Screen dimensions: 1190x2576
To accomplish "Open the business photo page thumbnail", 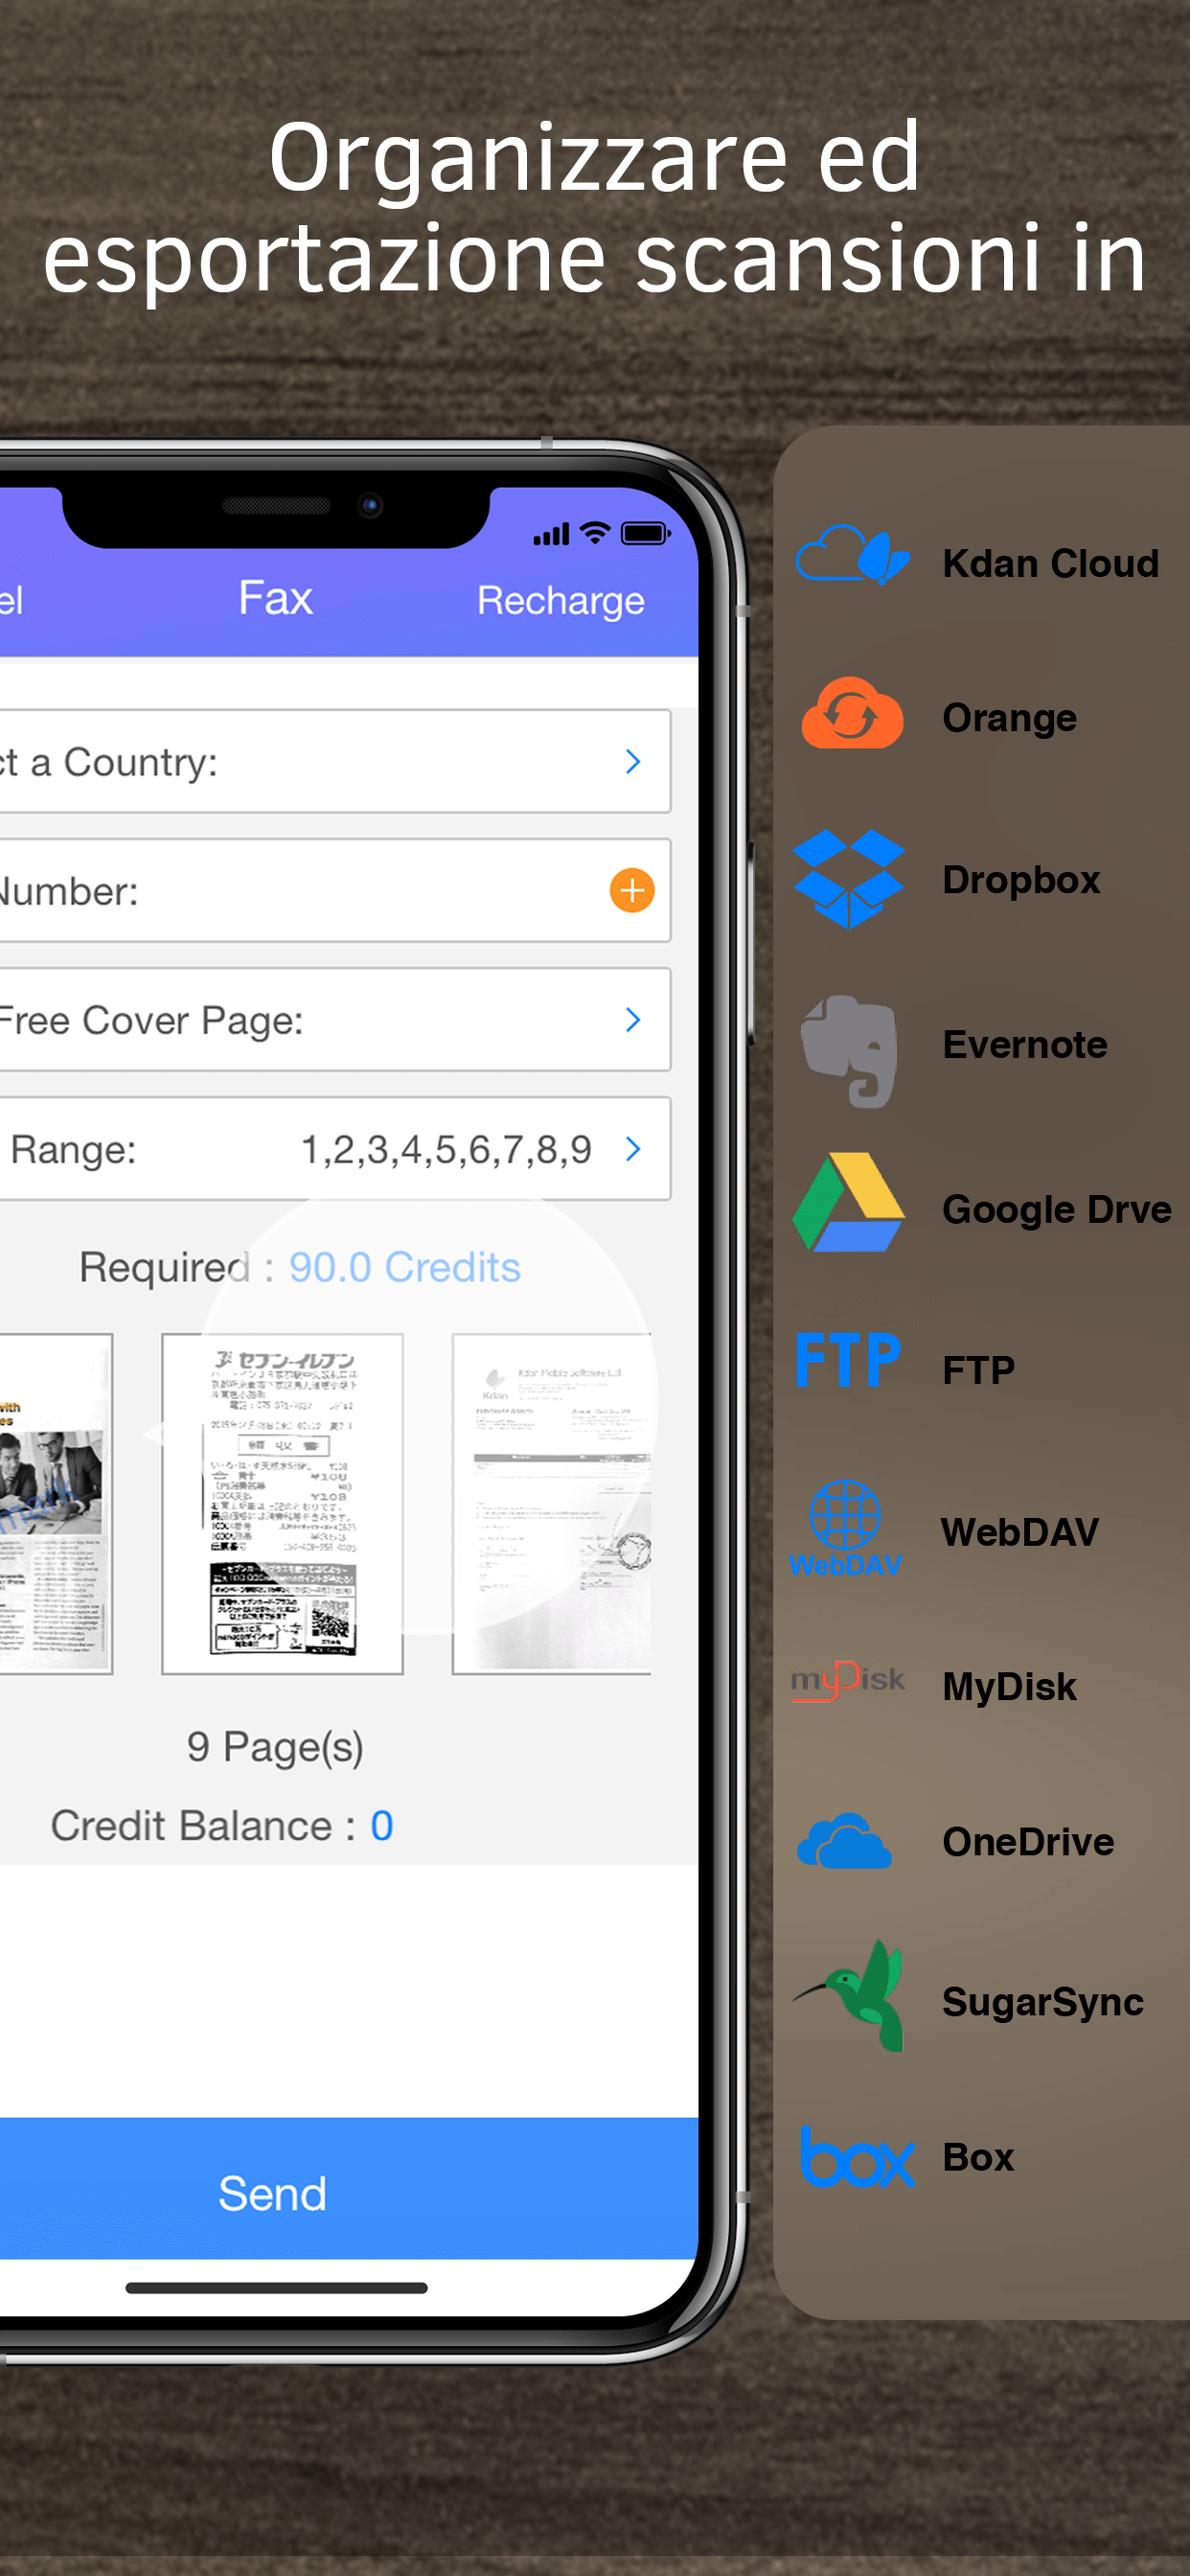I will [x=56, y=1504].
